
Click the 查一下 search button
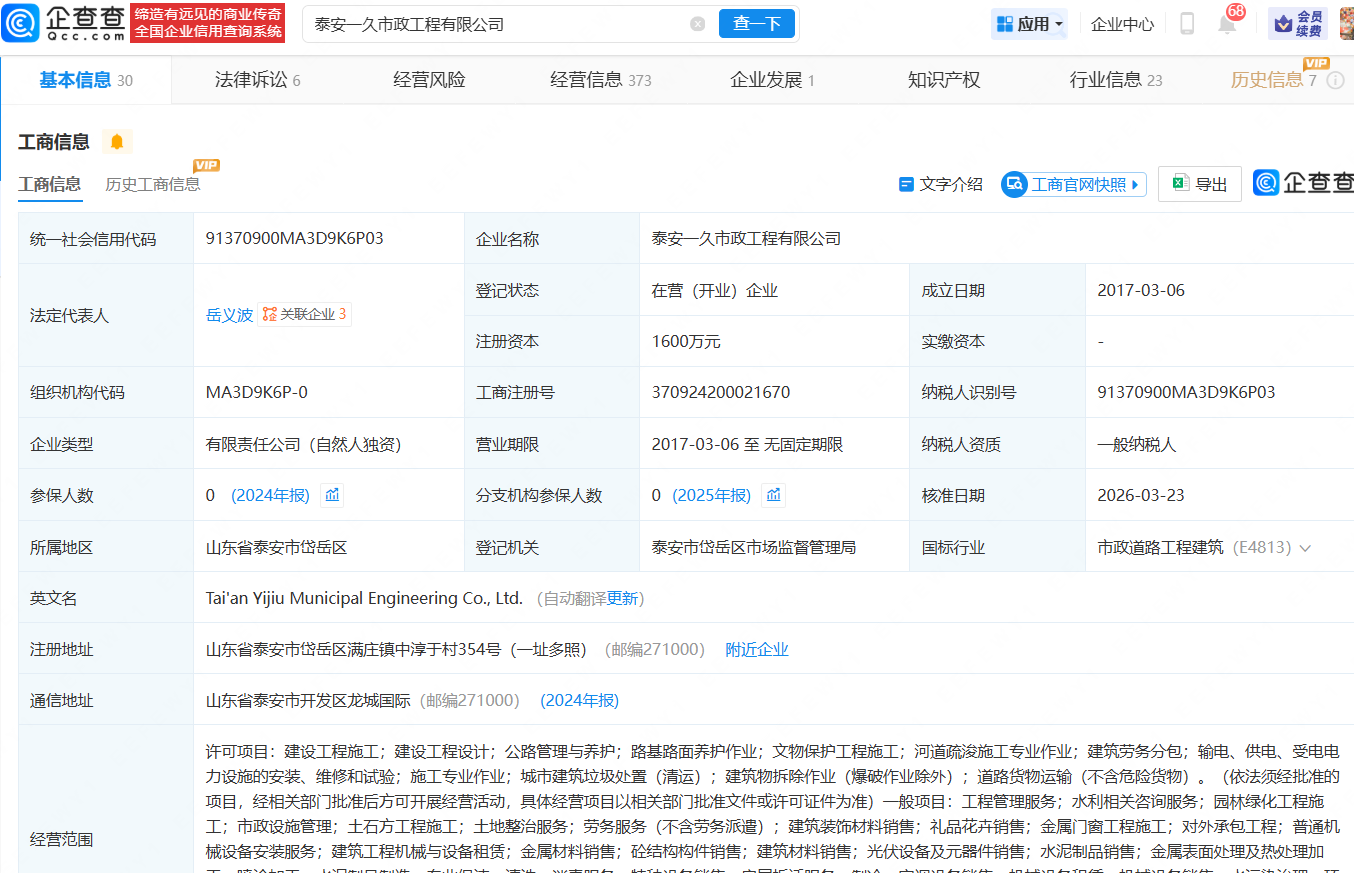tap(757, 24)
